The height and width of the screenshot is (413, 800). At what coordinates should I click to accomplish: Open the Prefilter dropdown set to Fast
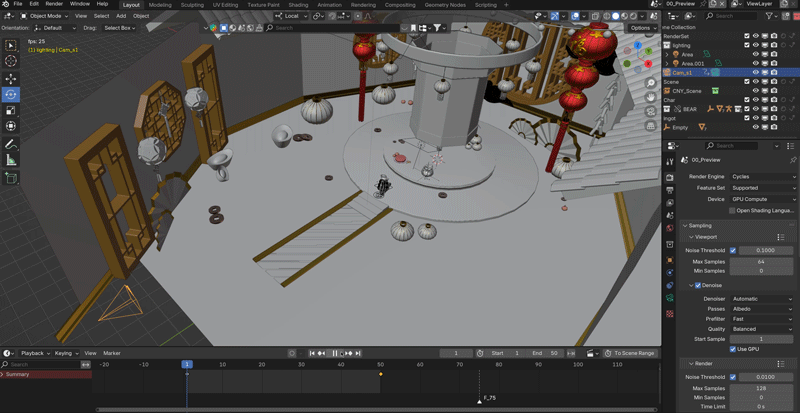click(x=761, y=319)
